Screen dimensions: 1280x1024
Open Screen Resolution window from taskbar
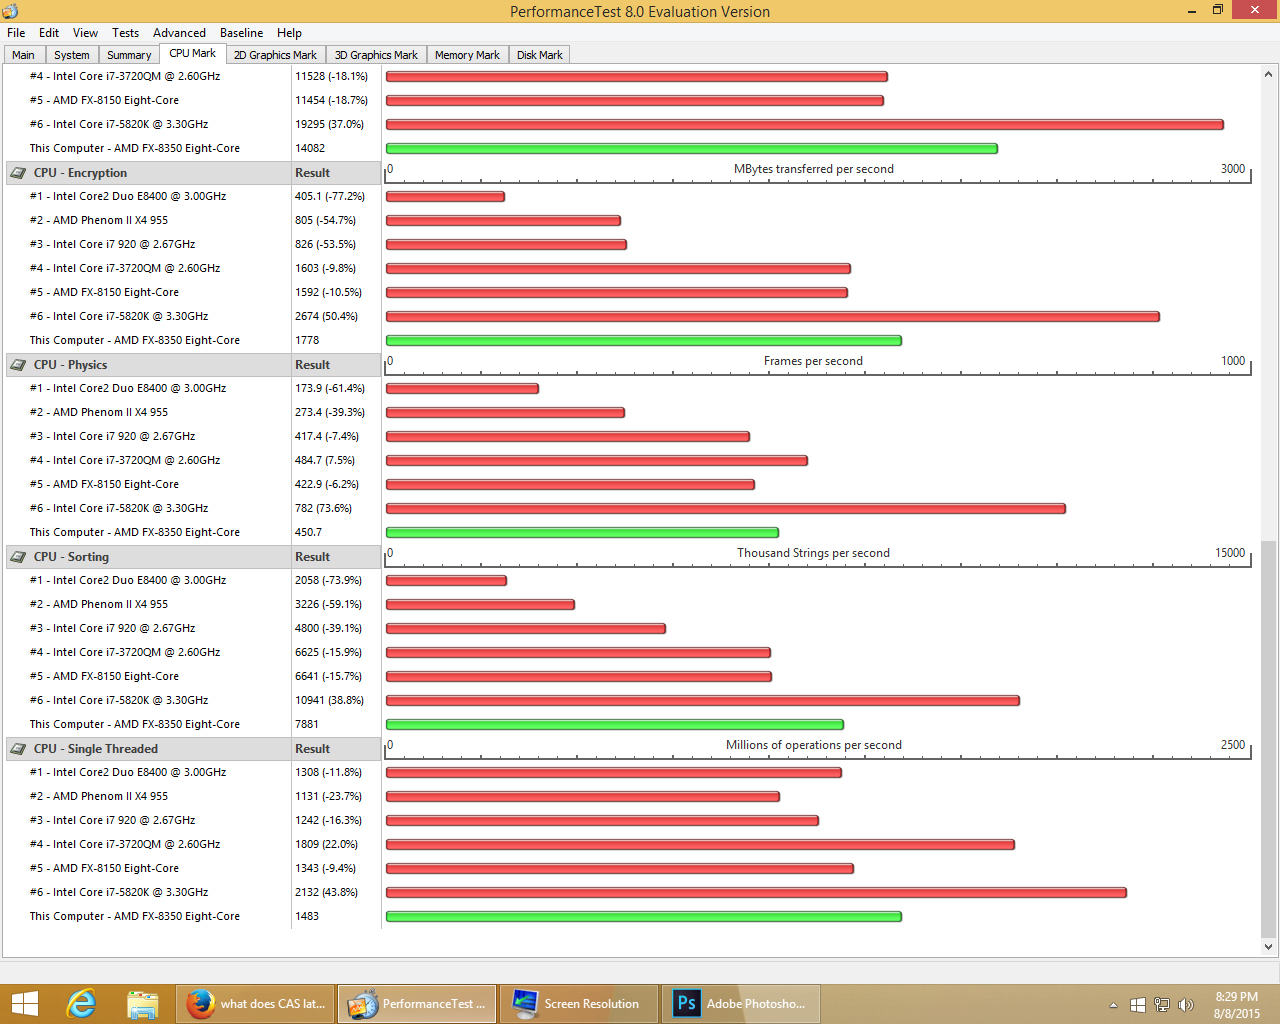(x=579, y=1004)
